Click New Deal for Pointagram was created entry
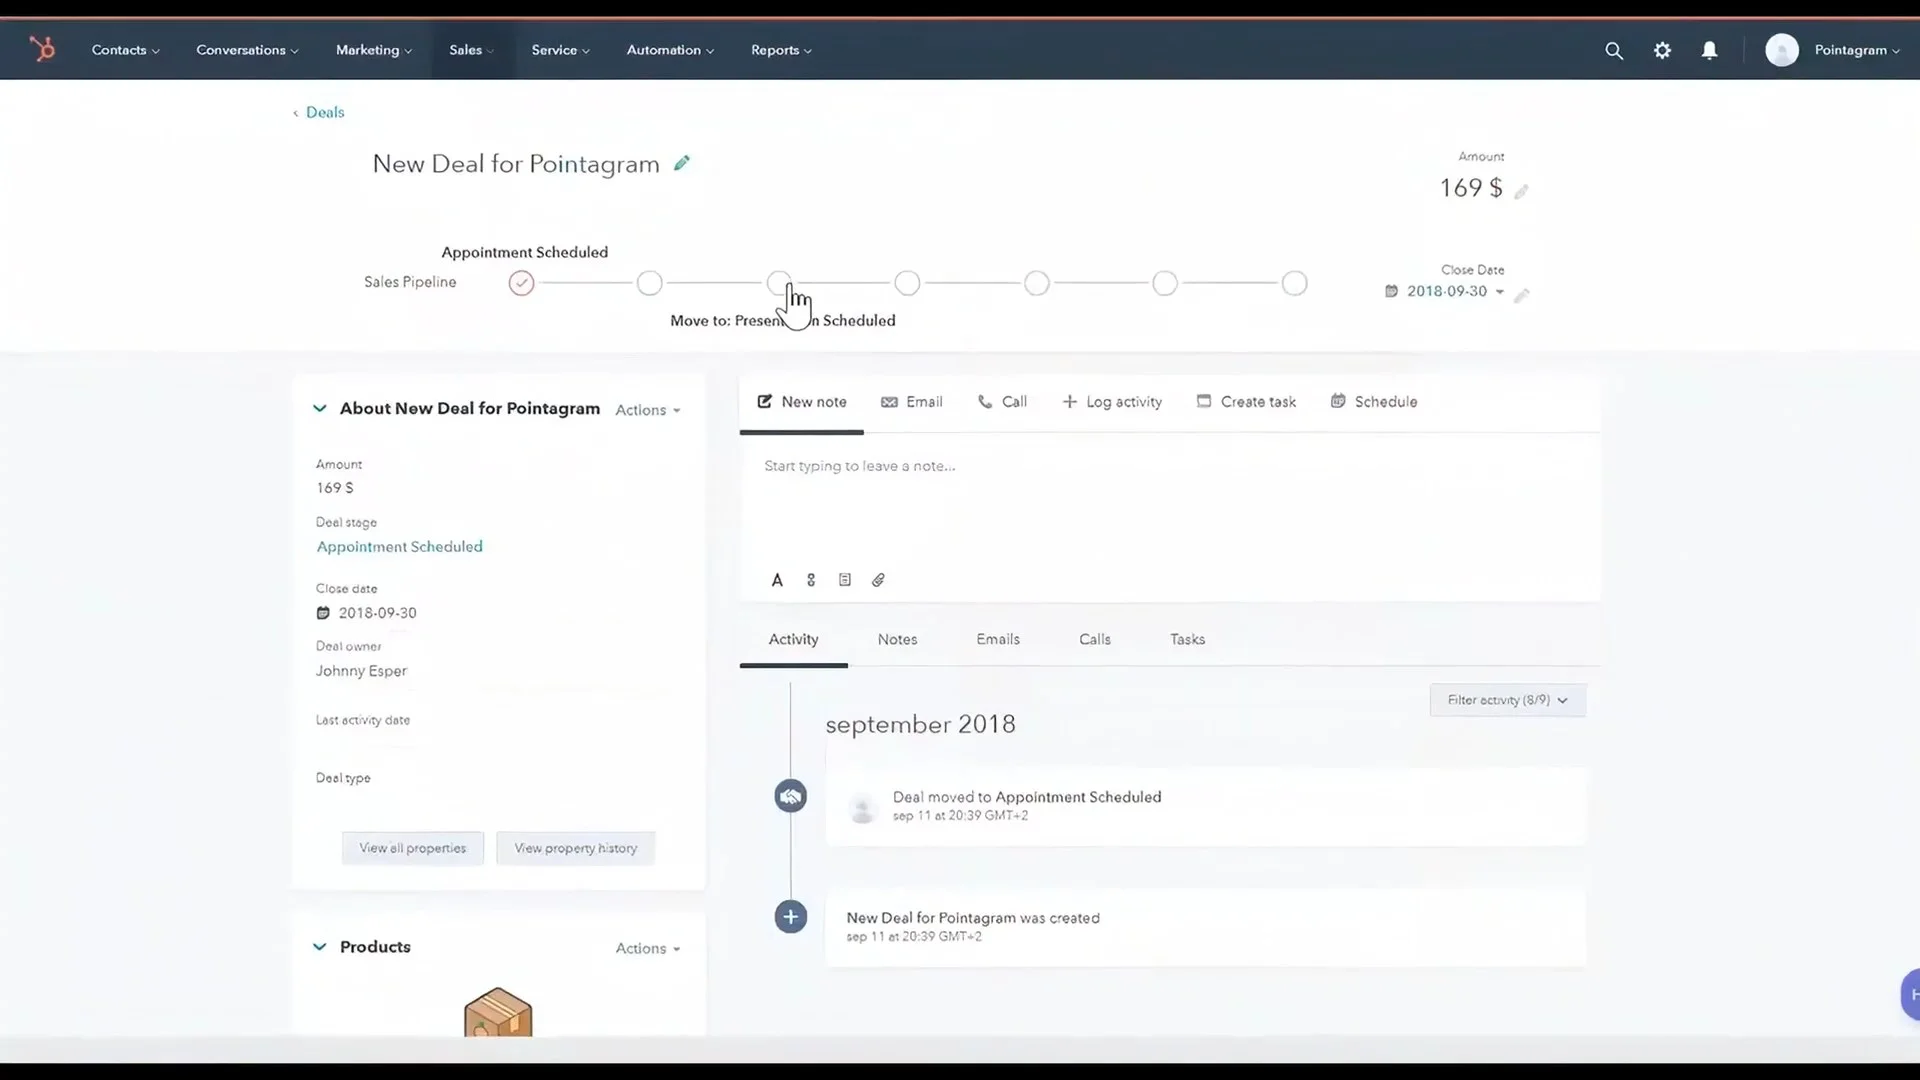 [x=1205, y=927]
